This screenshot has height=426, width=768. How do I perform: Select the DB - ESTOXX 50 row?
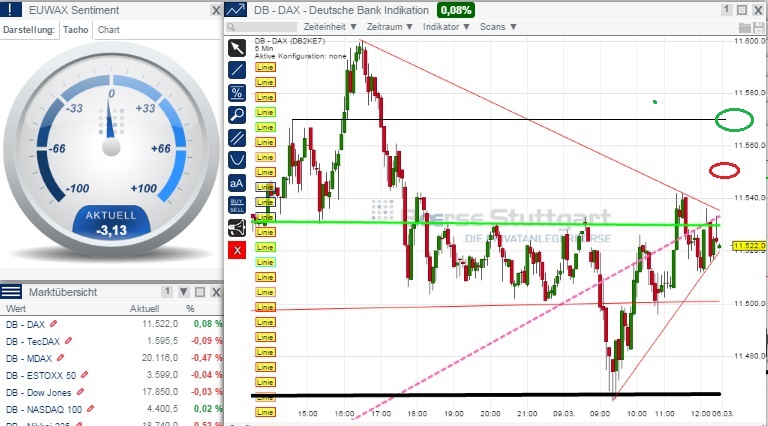(112, 375)
